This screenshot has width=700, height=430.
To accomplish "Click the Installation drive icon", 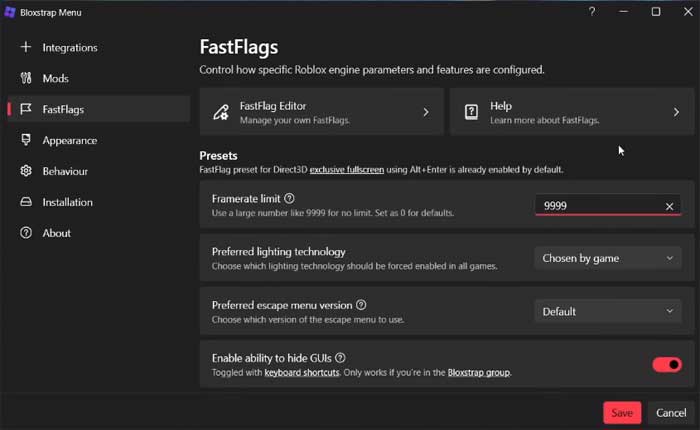I will (x=26, y=202).
